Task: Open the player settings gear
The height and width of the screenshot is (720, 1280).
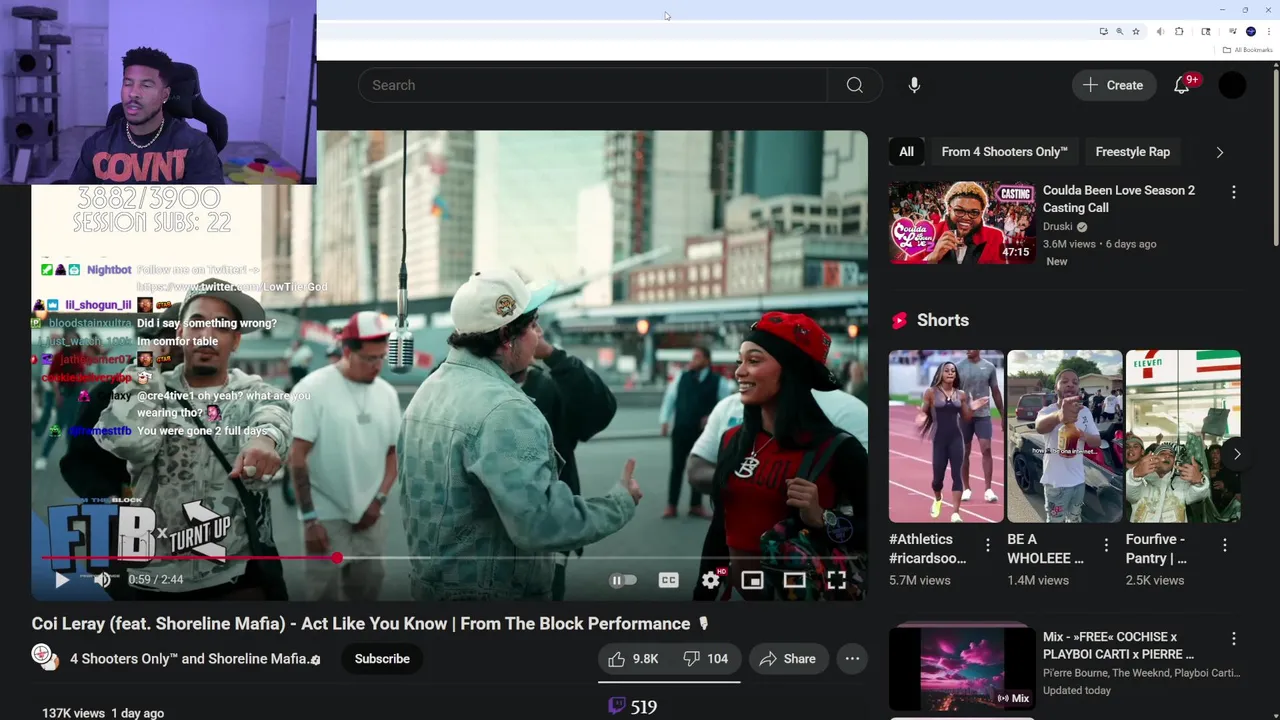Action: pos(710,580)
